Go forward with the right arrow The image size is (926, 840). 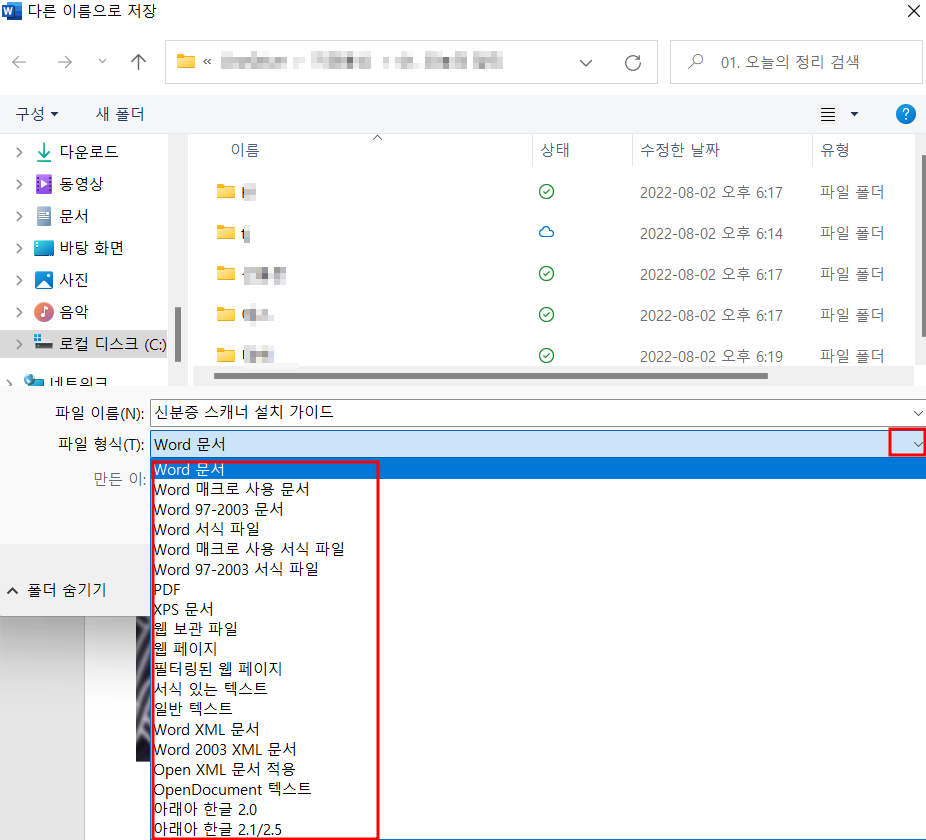64,62
